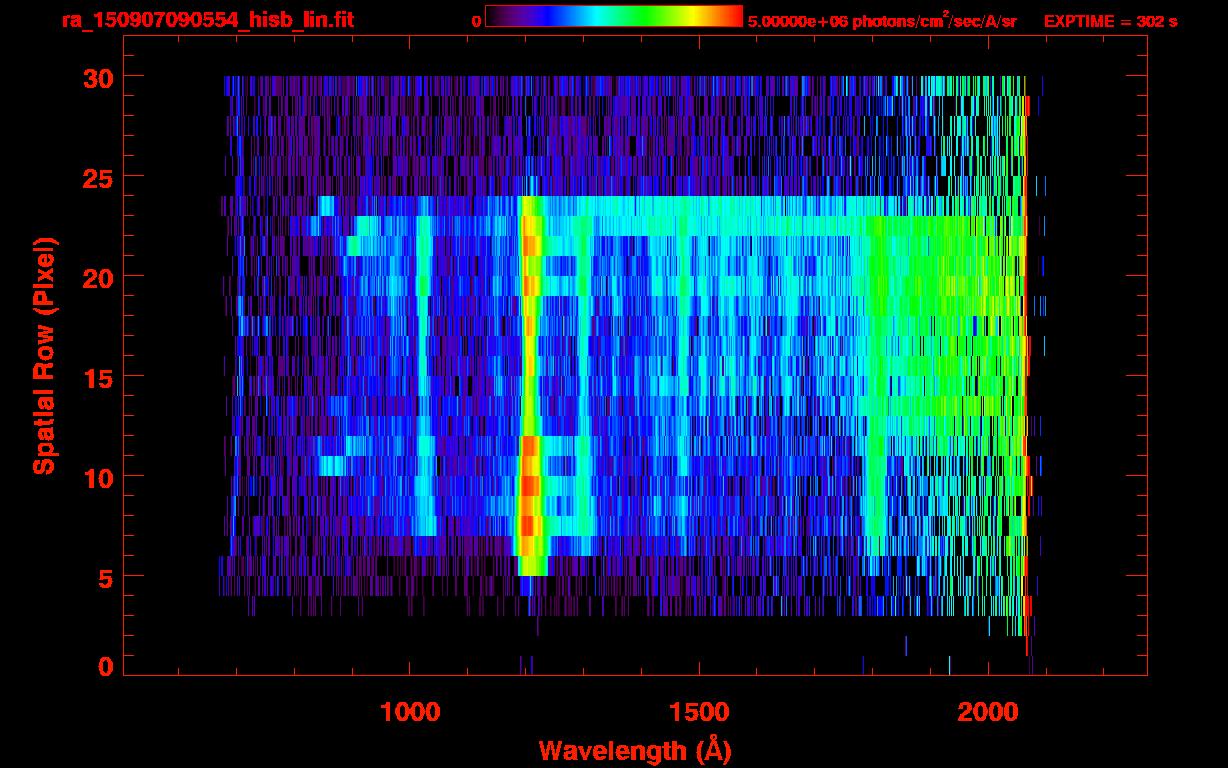1228x768 pixels.
Task: Click the EXPTIME = 302 s text
Action: click(1110, 21)
